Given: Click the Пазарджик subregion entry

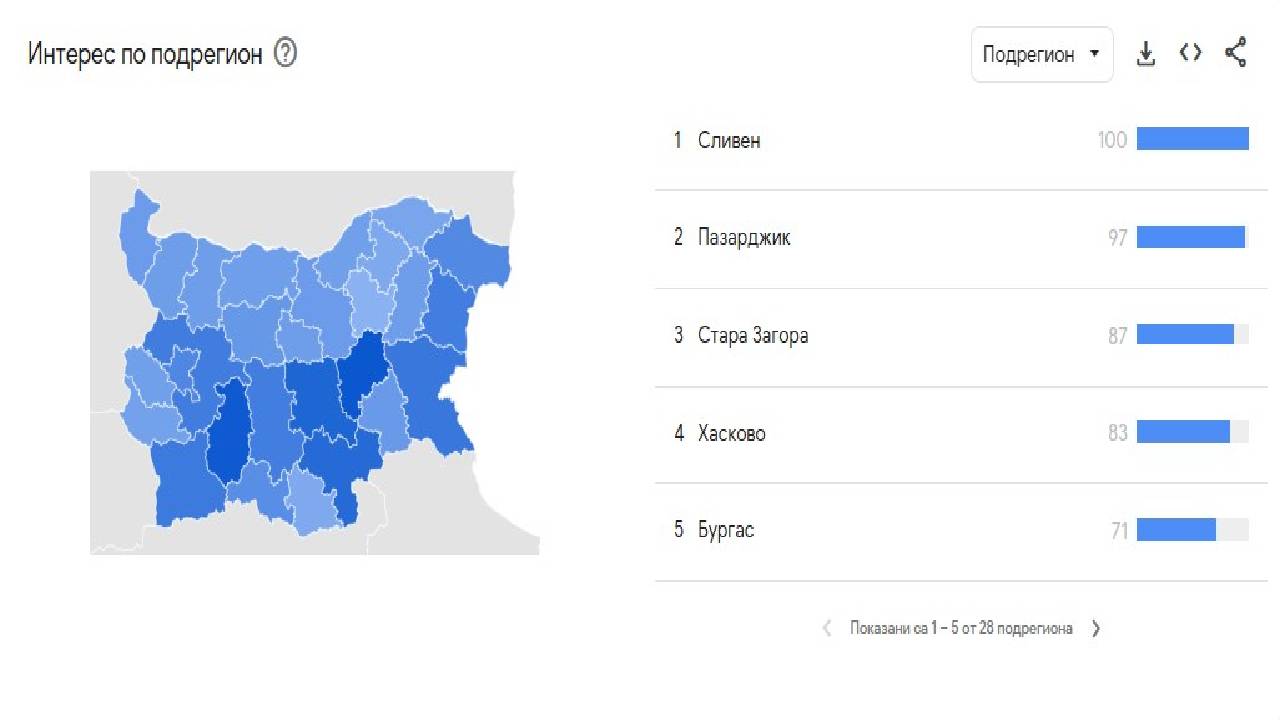Looking at the screenshot, I should pyautogui.click(x=745, y=238).
